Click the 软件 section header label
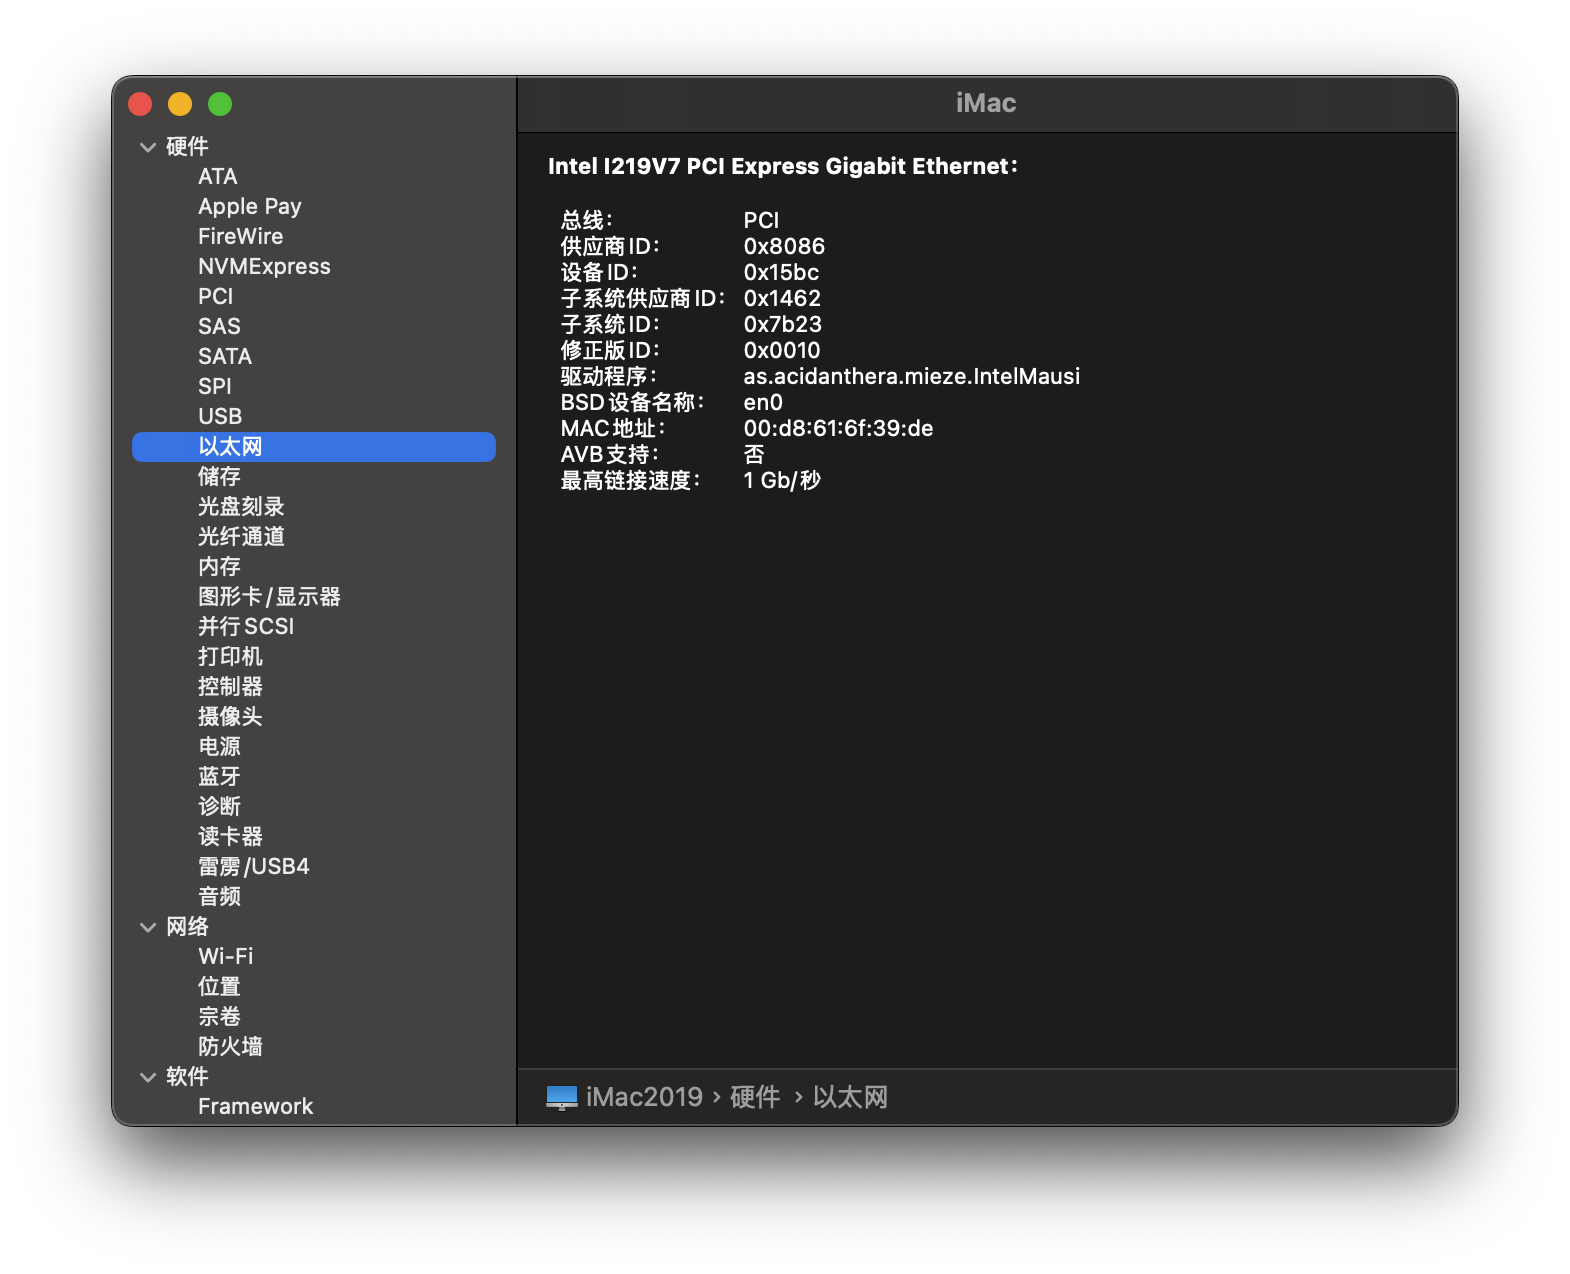1570x1274 pixels. (x=187, y=1077)
